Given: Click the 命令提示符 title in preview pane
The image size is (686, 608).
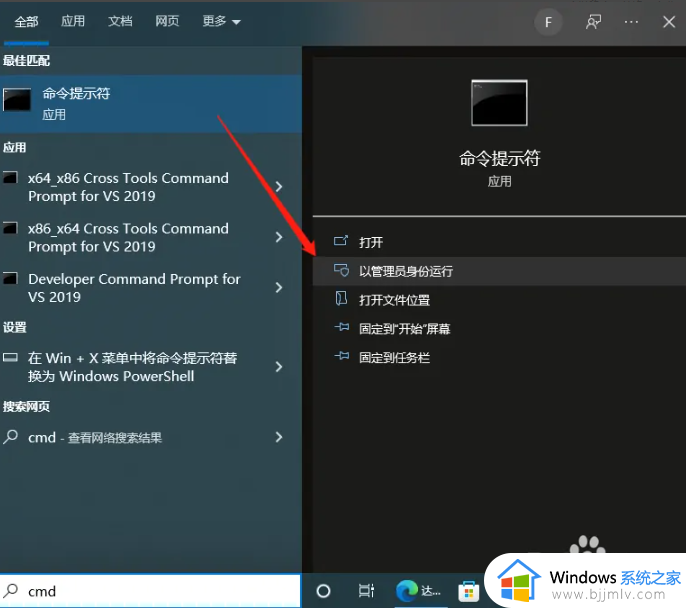Looking at the screenshot, I should [x=499, y=158].
